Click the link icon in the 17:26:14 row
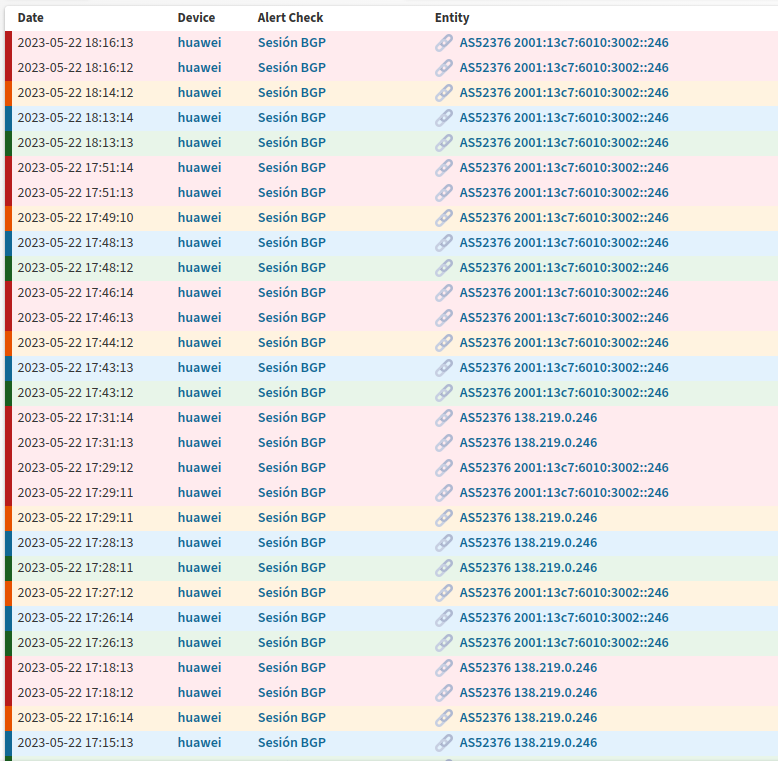 [x=444, y=618]
